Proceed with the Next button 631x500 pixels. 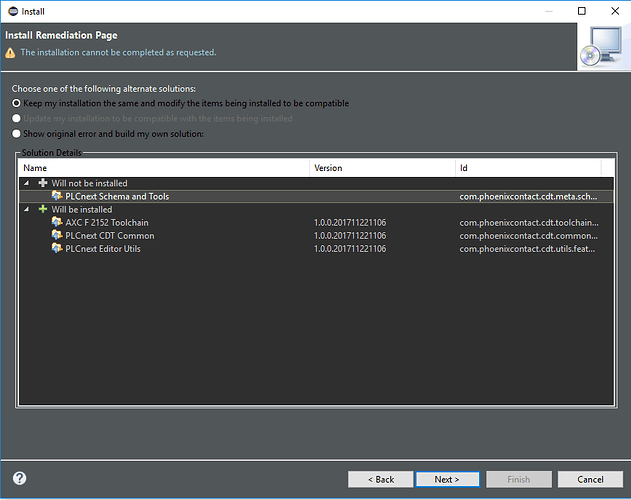pos(447,479)
